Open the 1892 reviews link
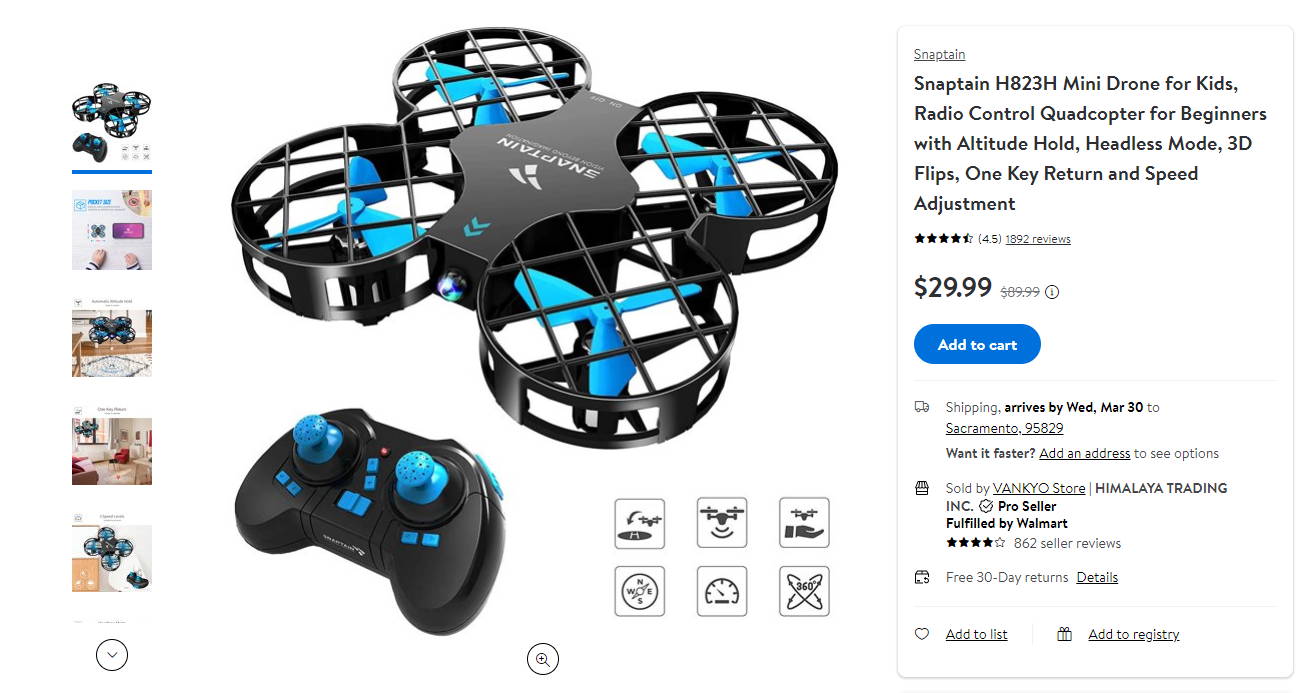This screenshot has height=693, width=1315. point(1038,239)
